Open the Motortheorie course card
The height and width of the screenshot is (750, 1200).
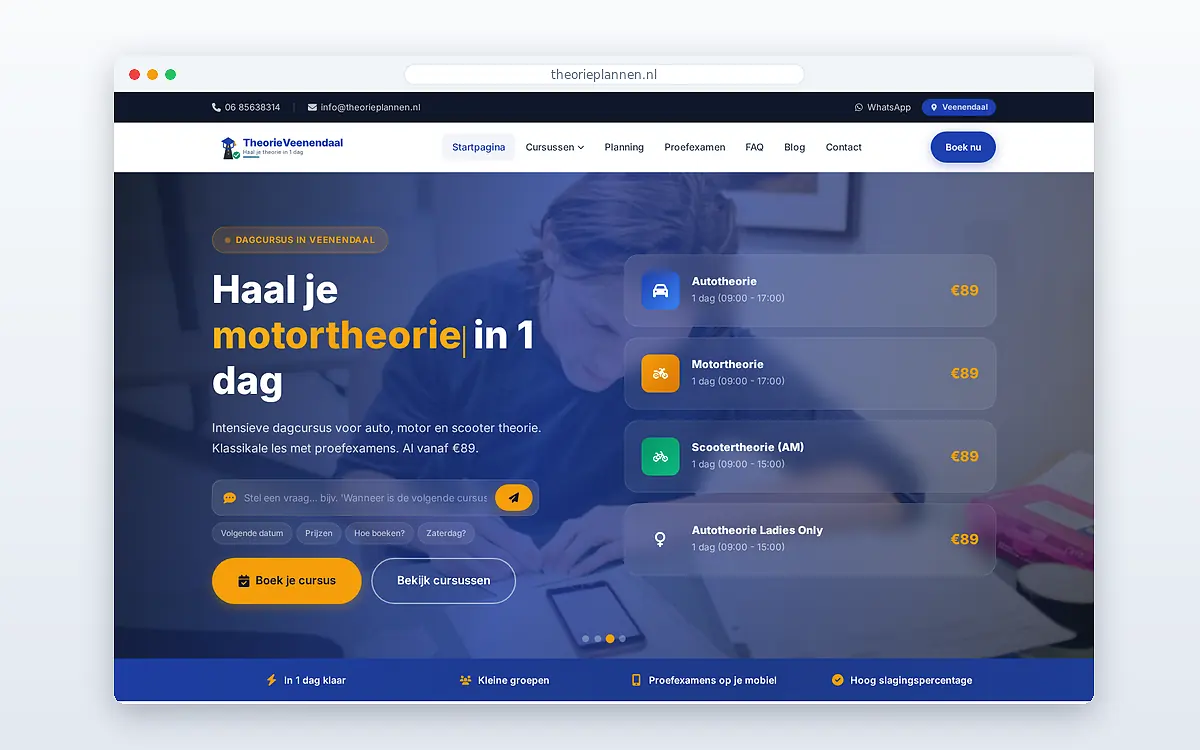(810, 373)
